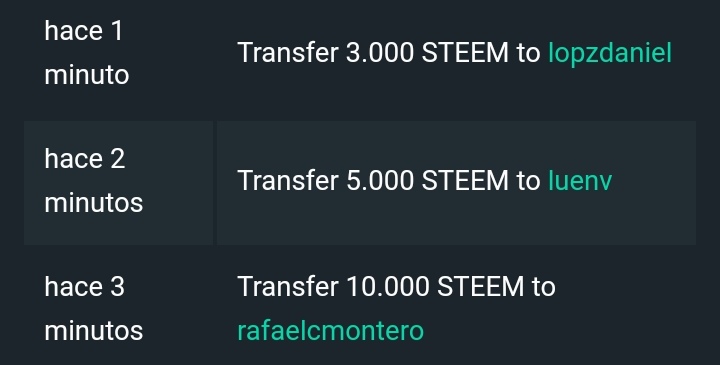720x365 pixels.
Task: Open the lopzdaniel account link
Action: 610,54
